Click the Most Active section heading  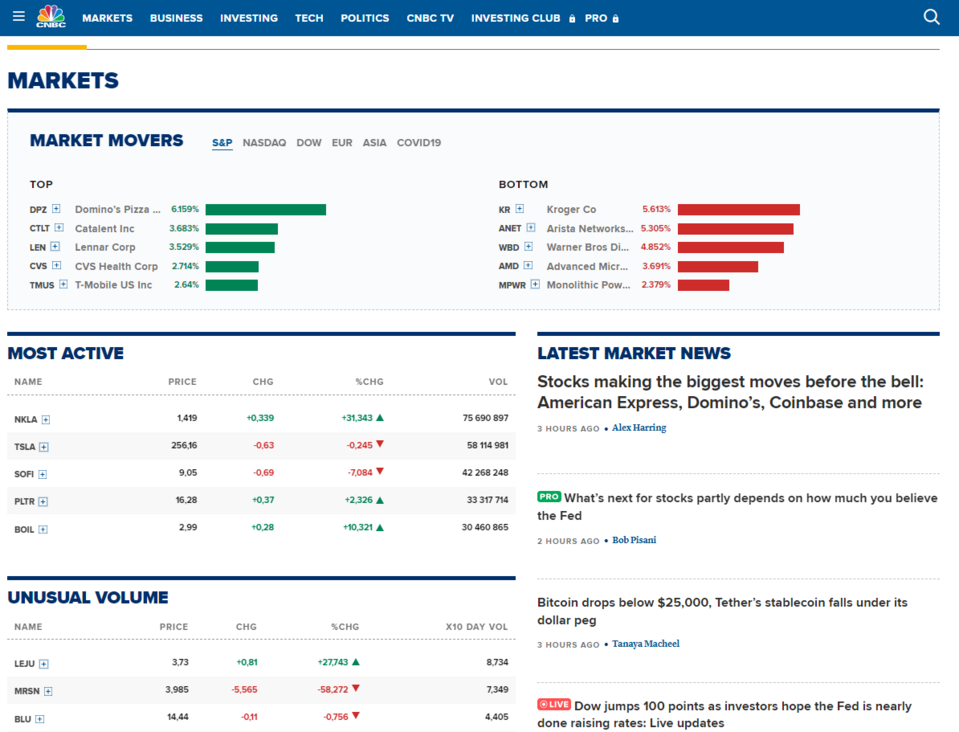click(65, 353)
